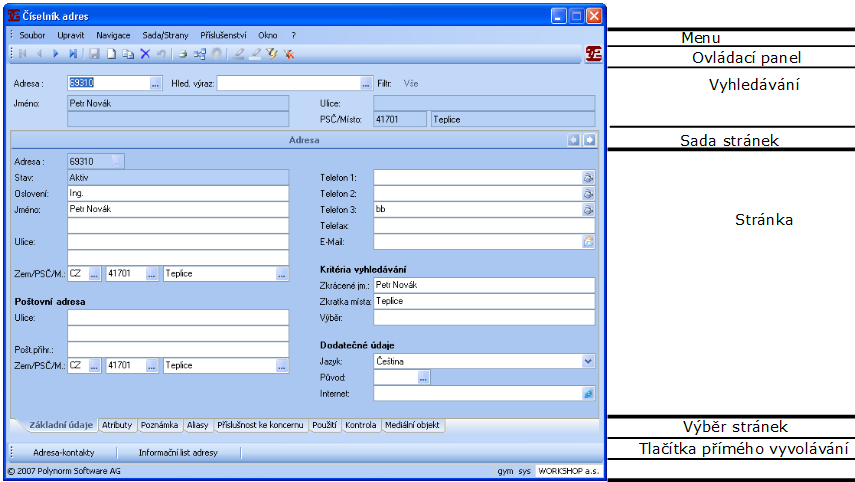Click the Vše filter text
This screenshot has height=482, width=855.
(x=411, y=84)
